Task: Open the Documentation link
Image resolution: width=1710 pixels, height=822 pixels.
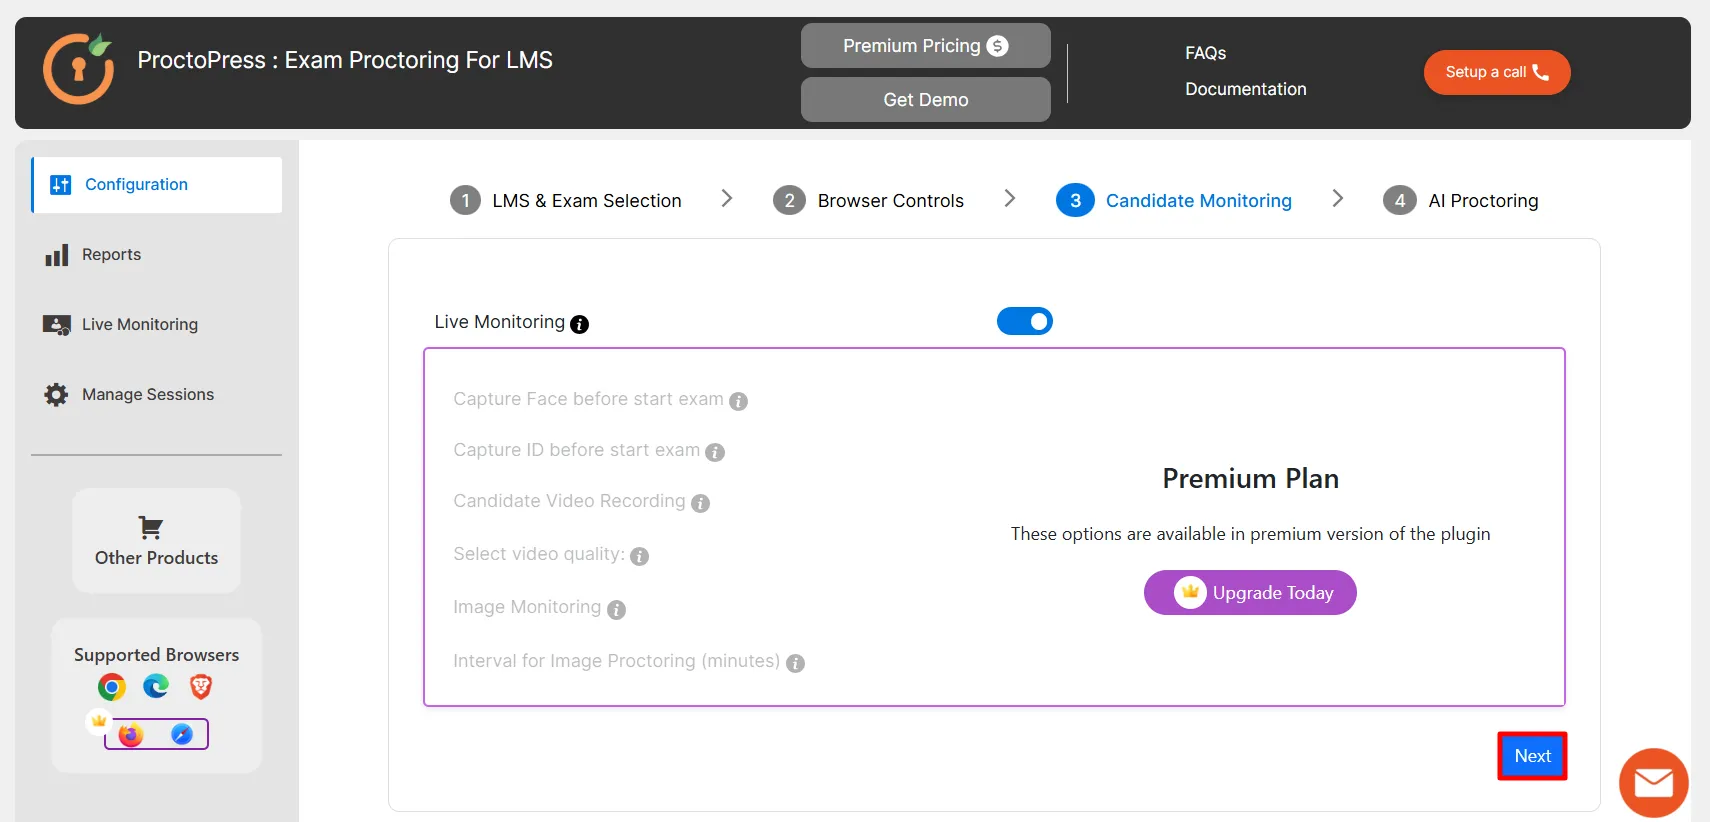Action: click(1246, 89)
